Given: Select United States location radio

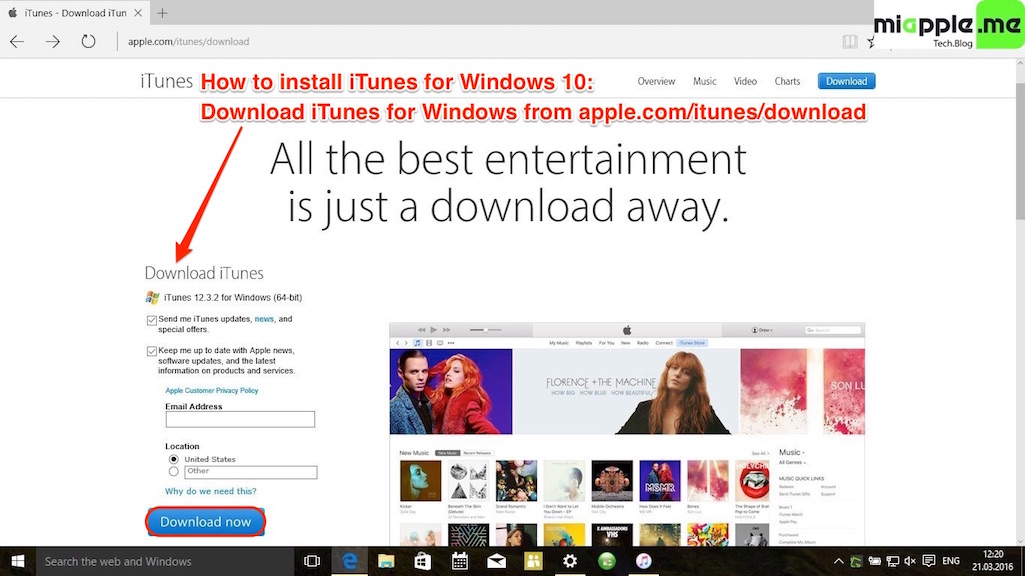Looking at the screenshot, I should (x=173, y=460).
